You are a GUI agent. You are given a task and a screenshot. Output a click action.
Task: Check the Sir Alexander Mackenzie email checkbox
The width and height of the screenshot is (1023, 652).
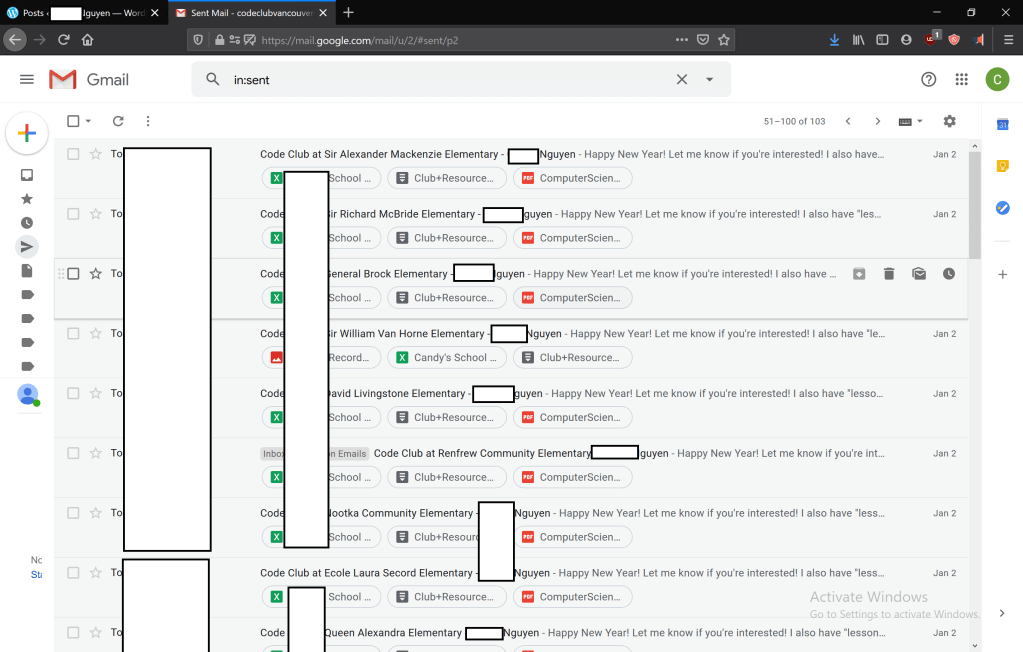(73, 154)
